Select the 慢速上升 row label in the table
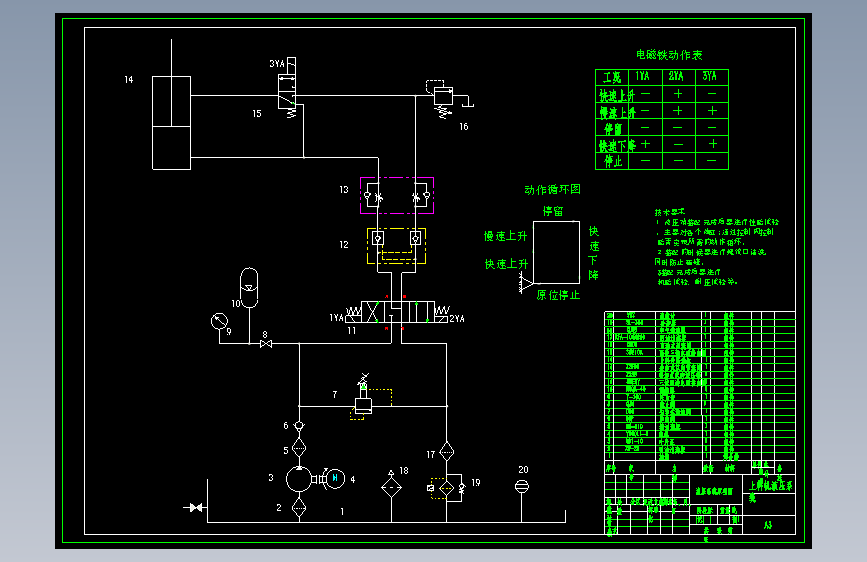Image resolution: width=867 pixels, height=562 pixels. 617,112
